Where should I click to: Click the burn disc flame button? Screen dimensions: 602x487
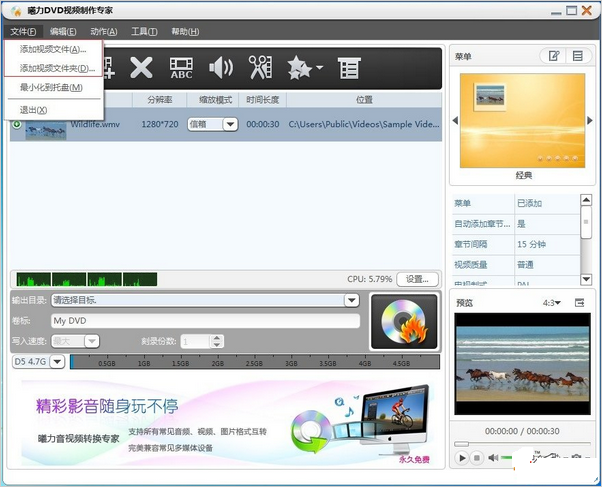click(404, 321)
